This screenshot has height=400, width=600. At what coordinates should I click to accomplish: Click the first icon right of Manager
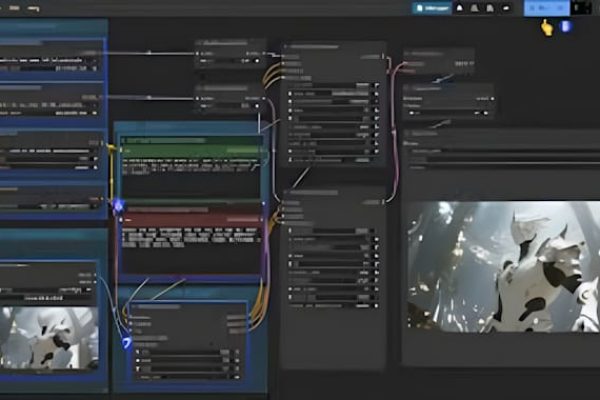tap(460, 8)
